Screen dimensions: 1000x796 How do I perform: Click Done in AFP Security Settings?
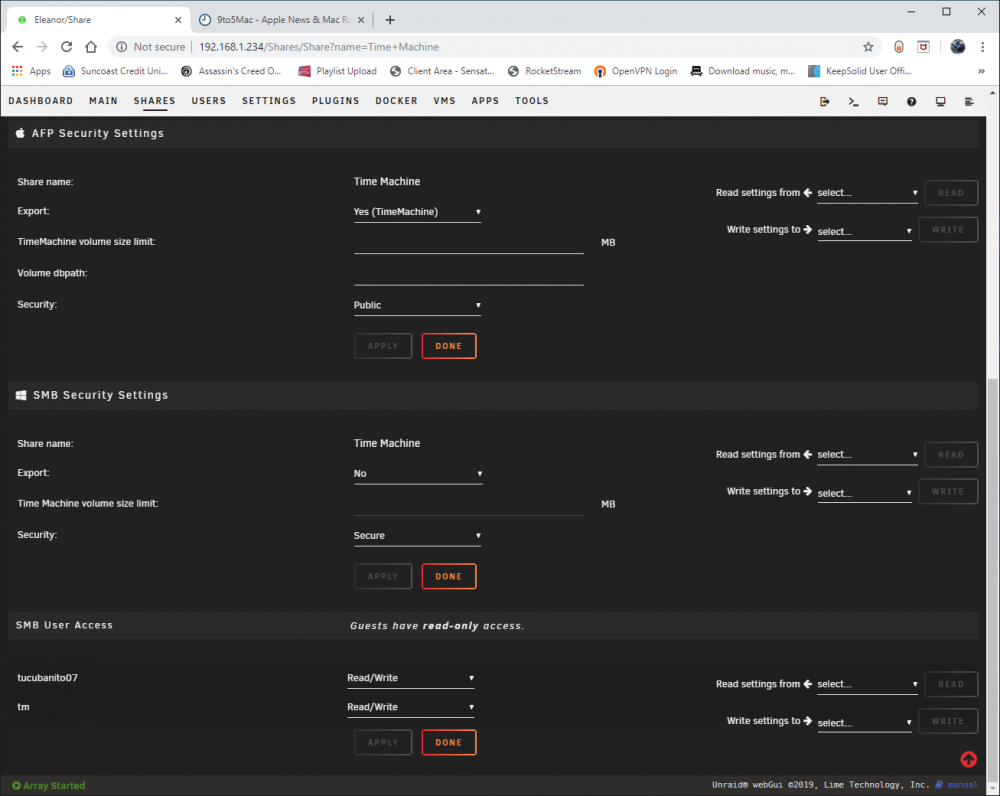pyautogui.click(x=449, y=346)
